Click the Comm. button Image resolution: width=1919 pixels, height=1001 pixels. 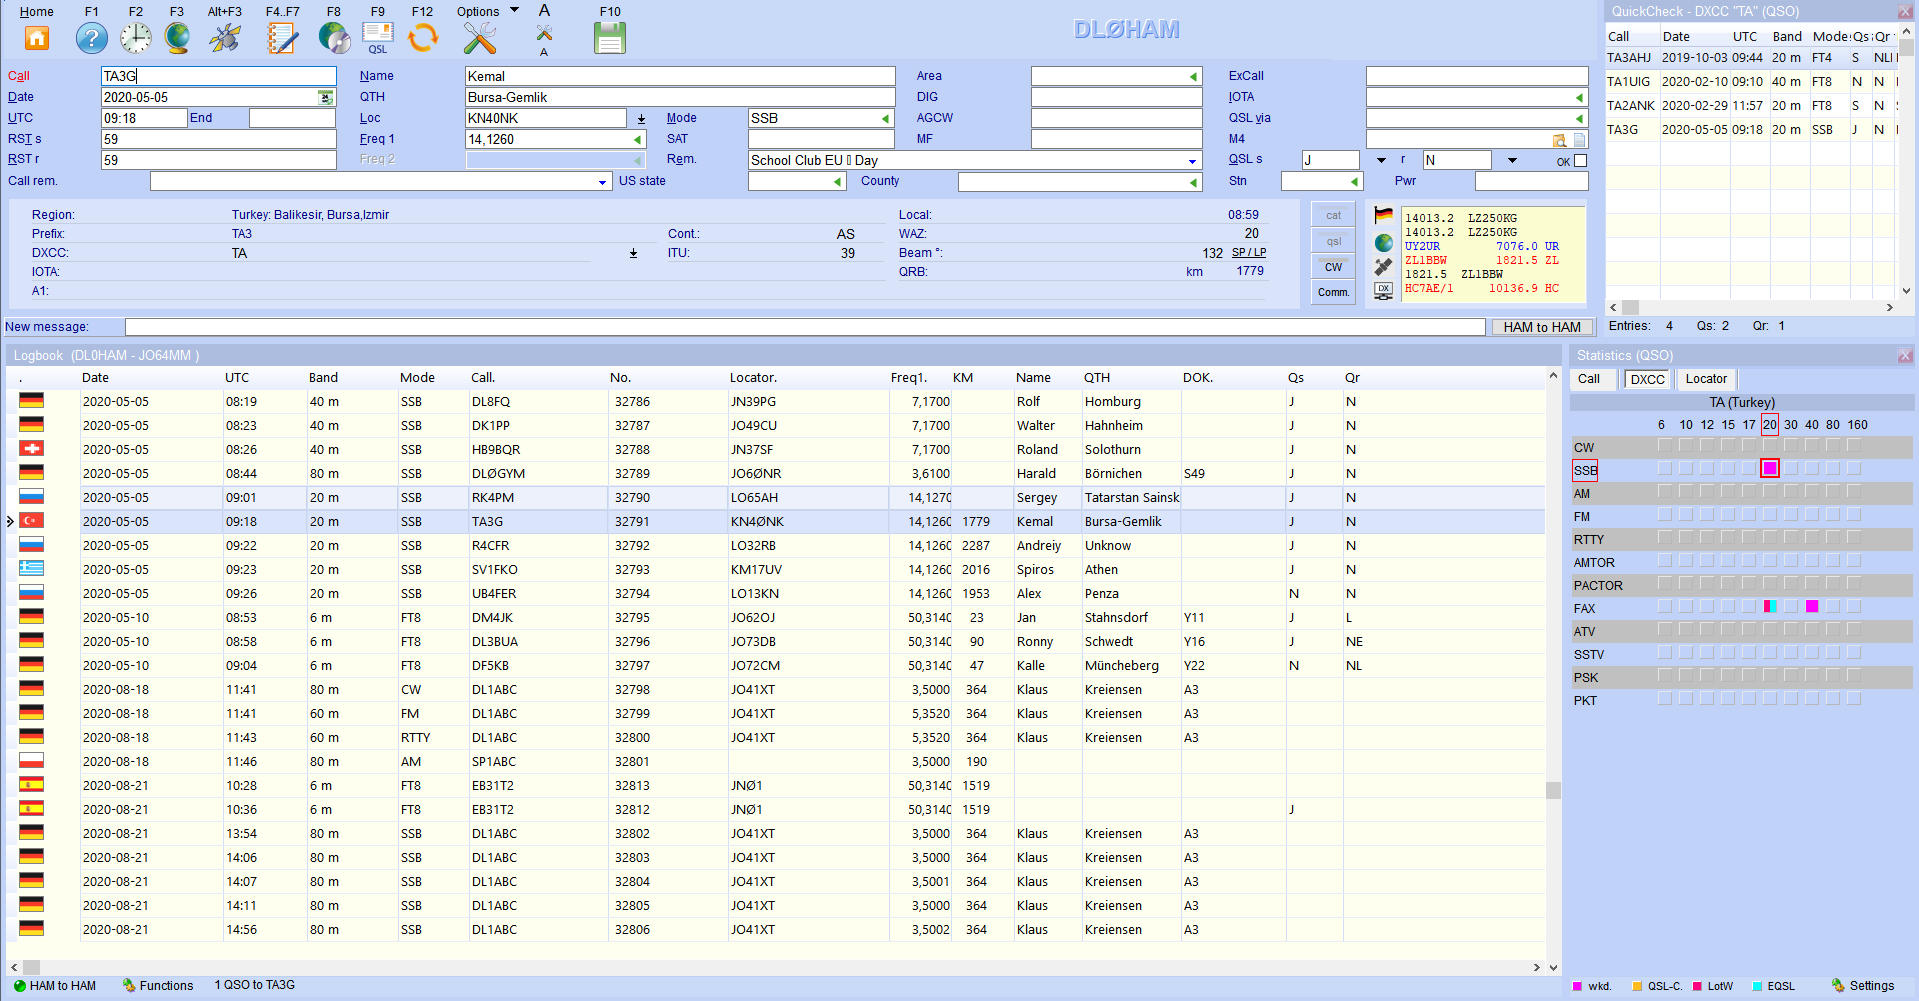point(1334,292)
